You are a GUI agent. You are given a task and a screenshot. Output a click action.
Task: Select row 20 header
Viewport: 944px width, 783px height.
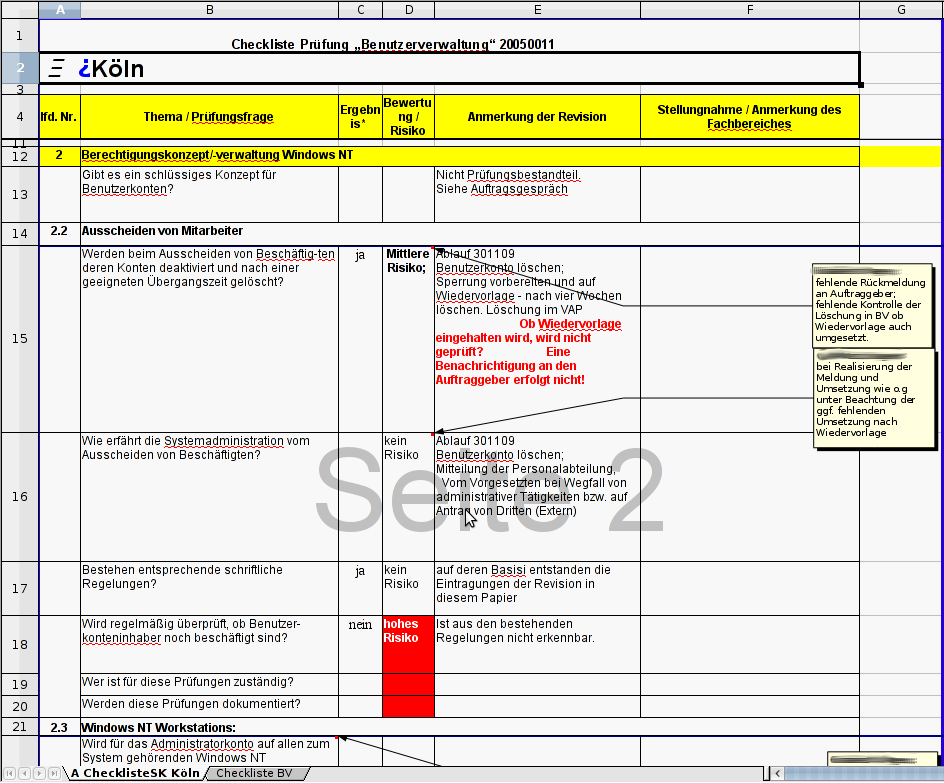pos(20,707)
